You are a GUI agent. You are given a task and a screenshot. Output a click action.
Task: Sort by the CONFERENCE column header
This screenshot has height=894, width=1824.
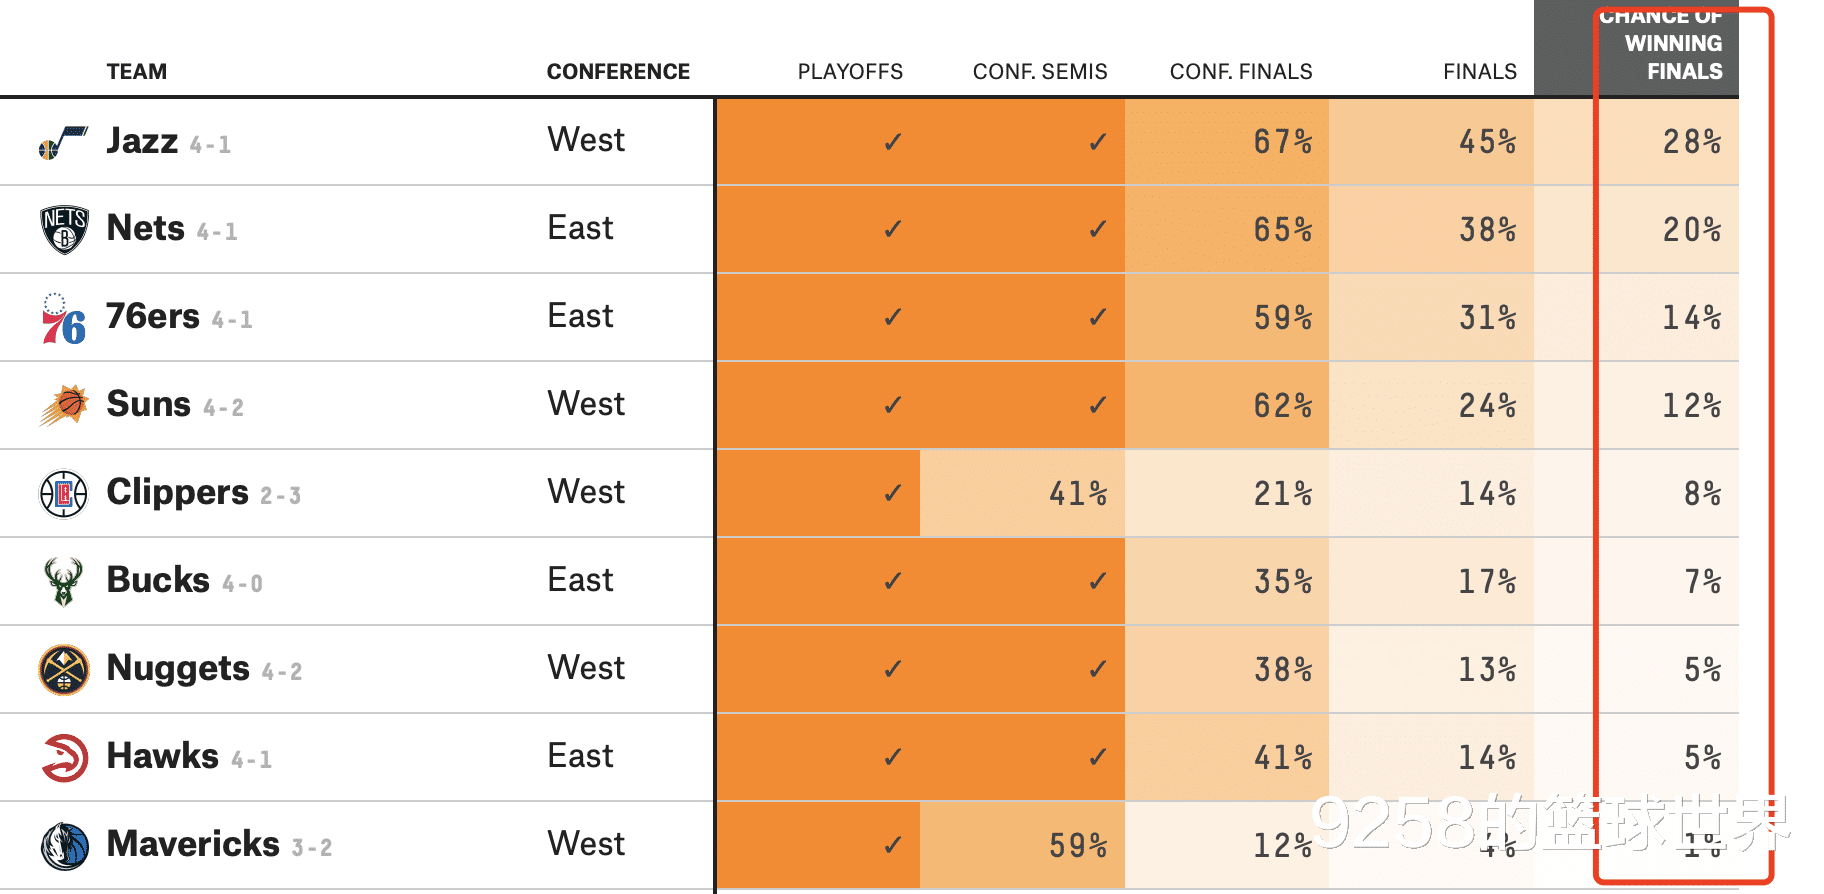click(x=618, y=72)
